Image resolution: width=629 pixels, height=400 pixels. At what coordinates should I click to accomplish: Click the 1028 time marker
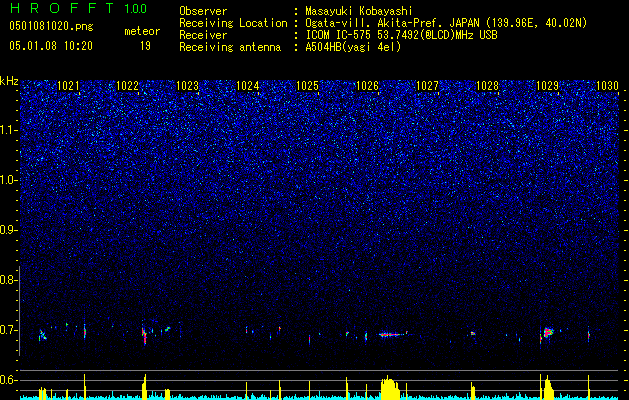tap(487, 86)
